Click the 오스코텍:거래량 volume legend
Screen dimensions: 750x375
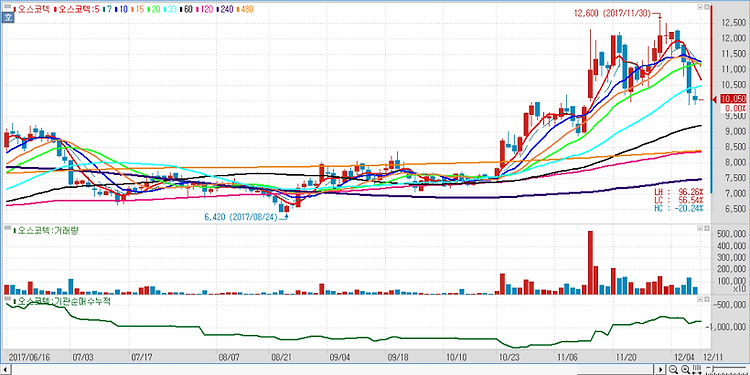pyautogui.click(x=47, y=231)
